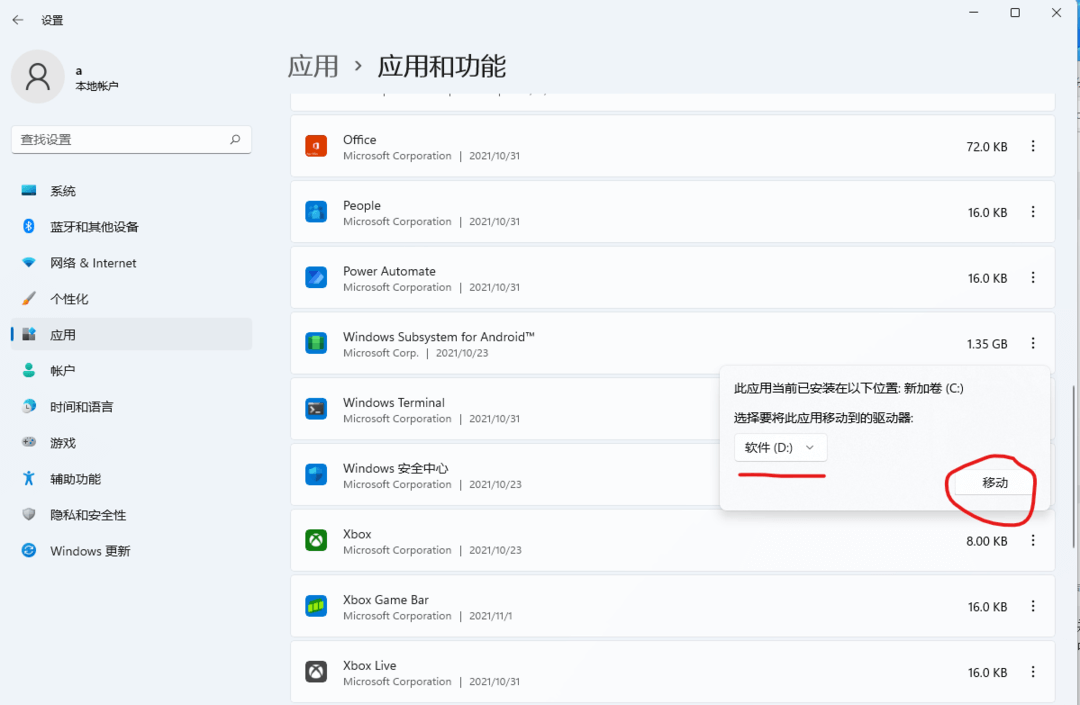Click the Xbox Live app icon
The width and height of the screenshot is (1080, 705).
[315, 671]
